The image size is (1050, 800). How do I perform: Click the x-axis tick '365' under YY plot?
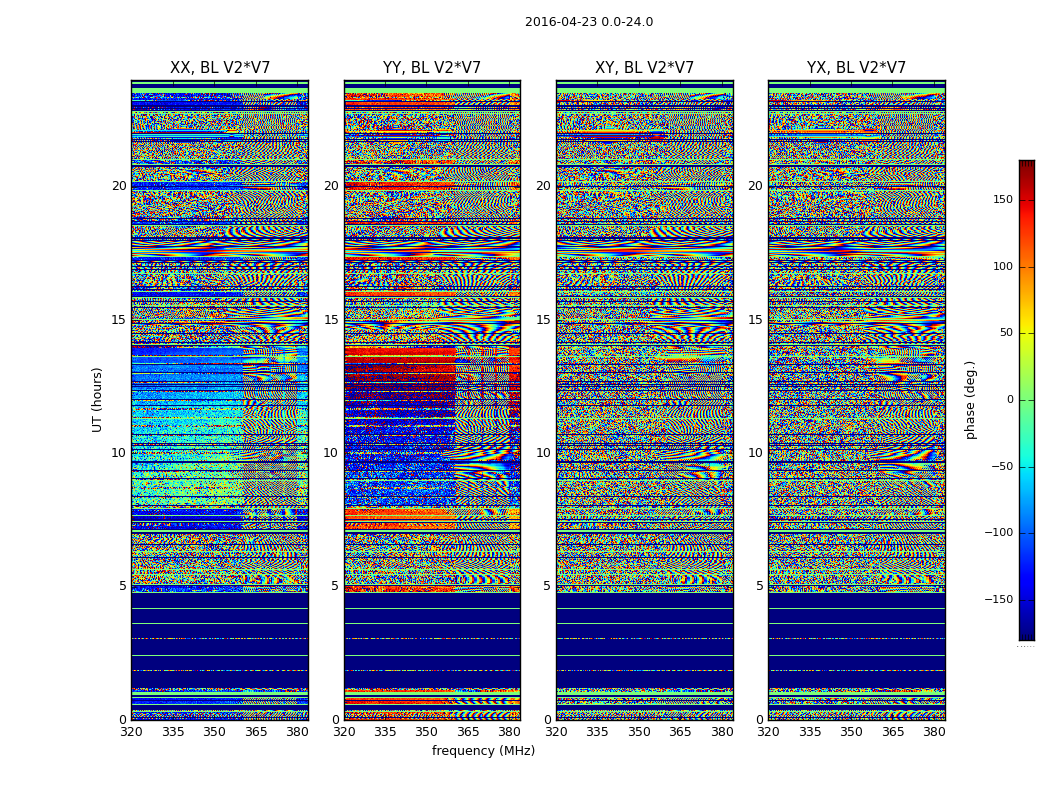click(468, 732)
